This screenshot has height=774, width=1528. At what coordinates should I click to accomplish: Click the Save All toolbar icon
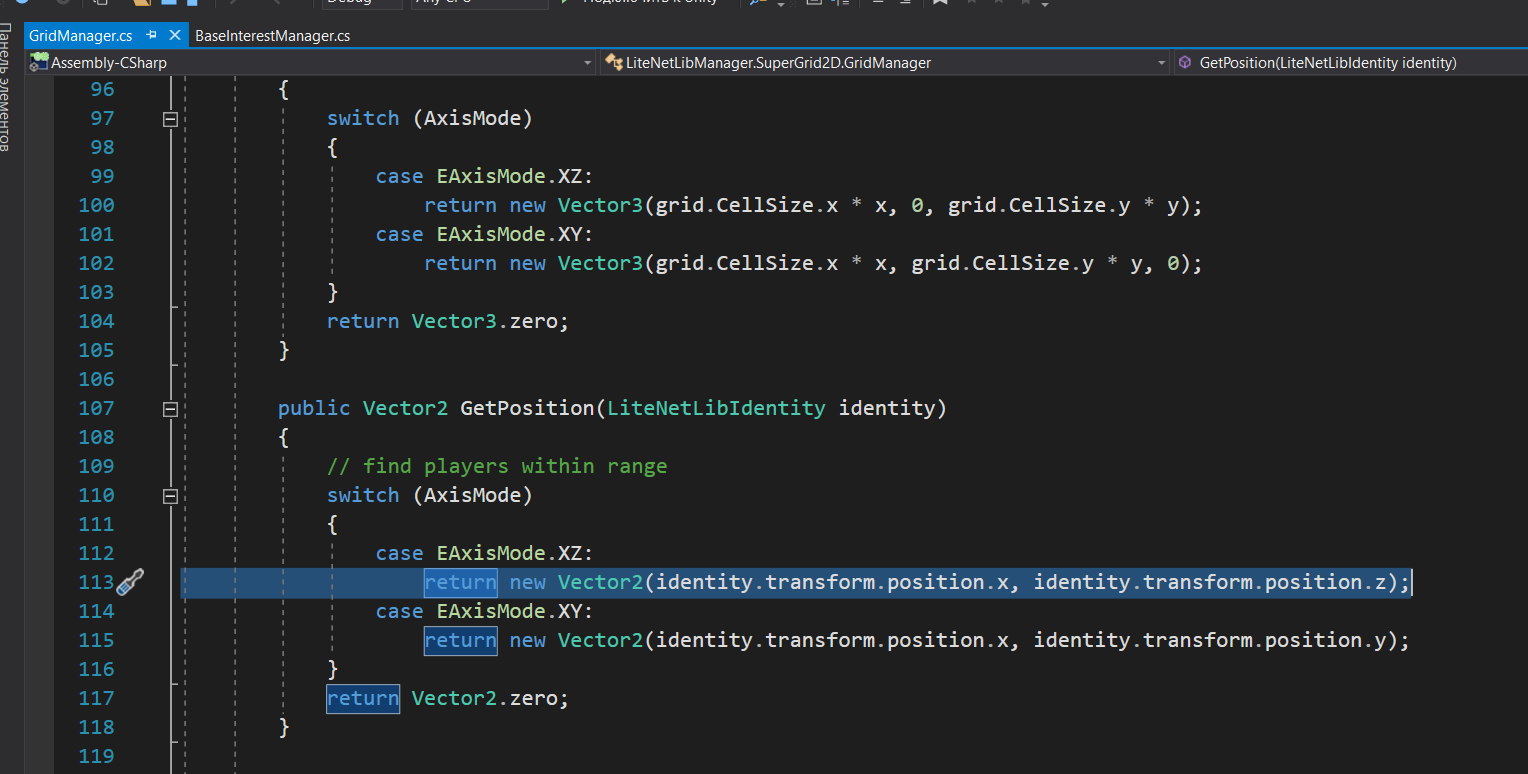tap(190, 3)
